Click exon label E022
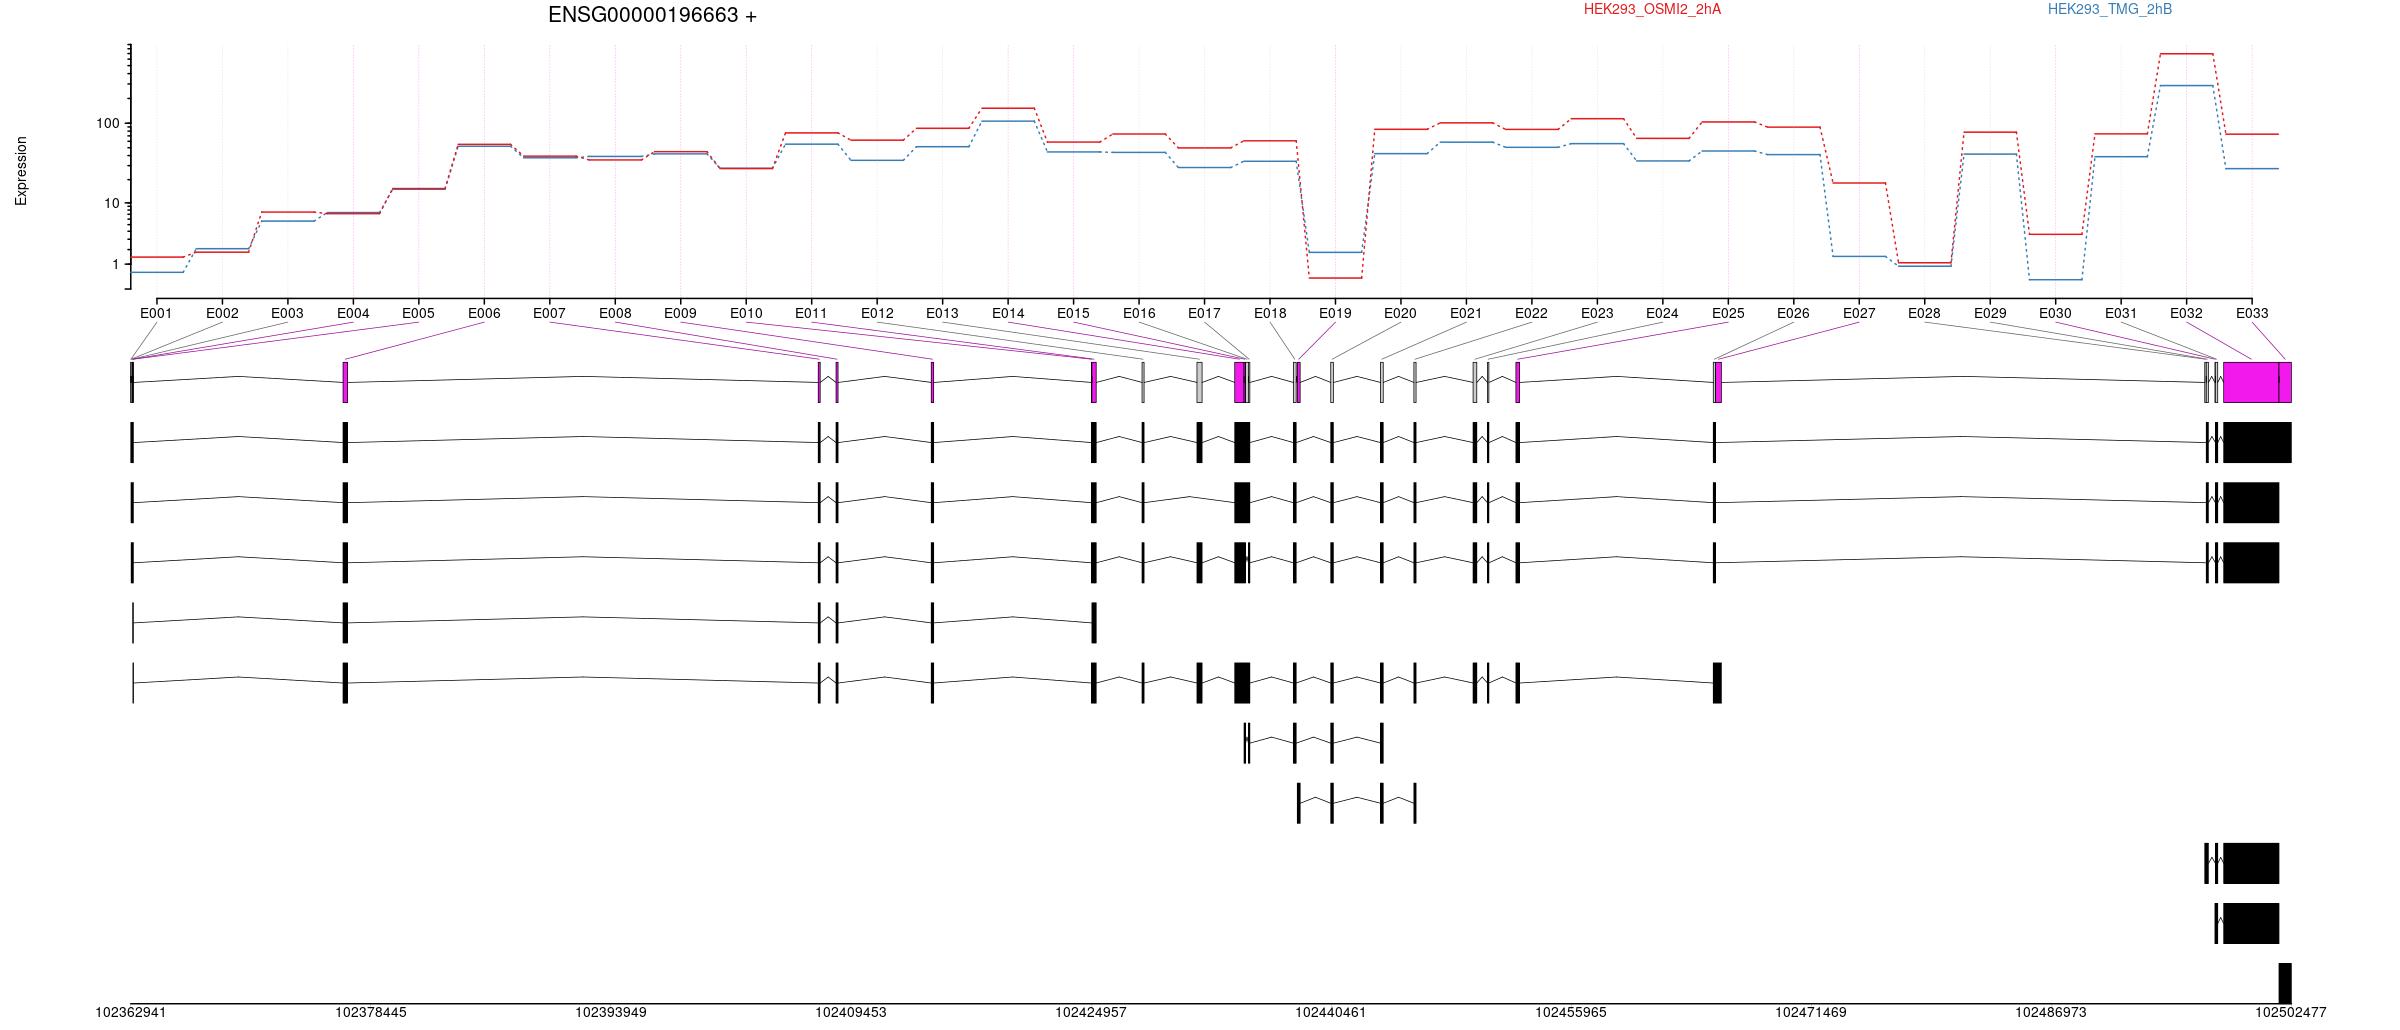 [1531, 313]
